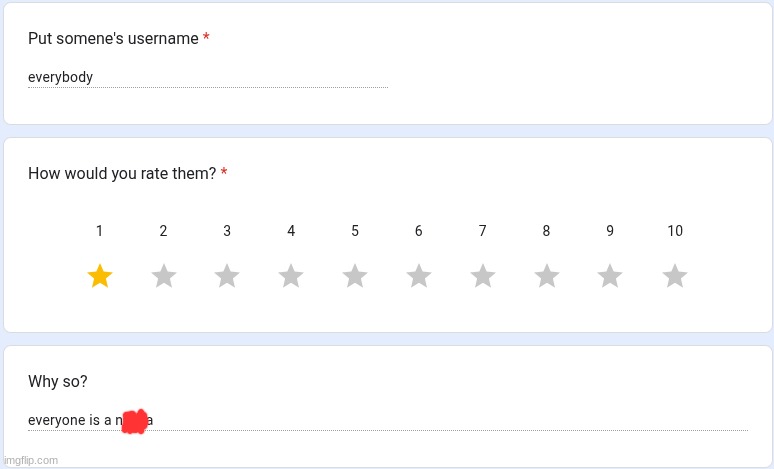Image resolution: width=774 pixels, height=469 pixels.
Task: Click the ninth rating star
Action: (x=610, y=276)
